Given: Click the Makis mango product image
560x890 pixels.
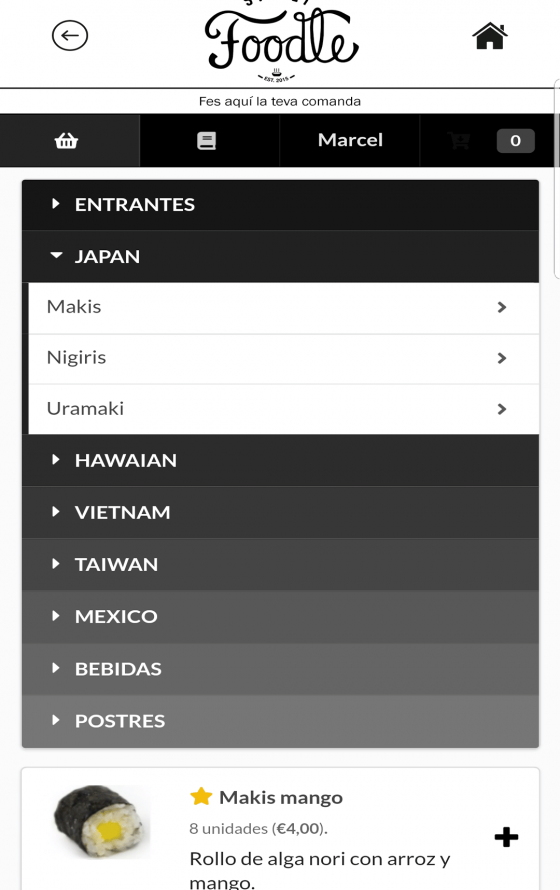Looking at the screenshot, I should 101,821.
